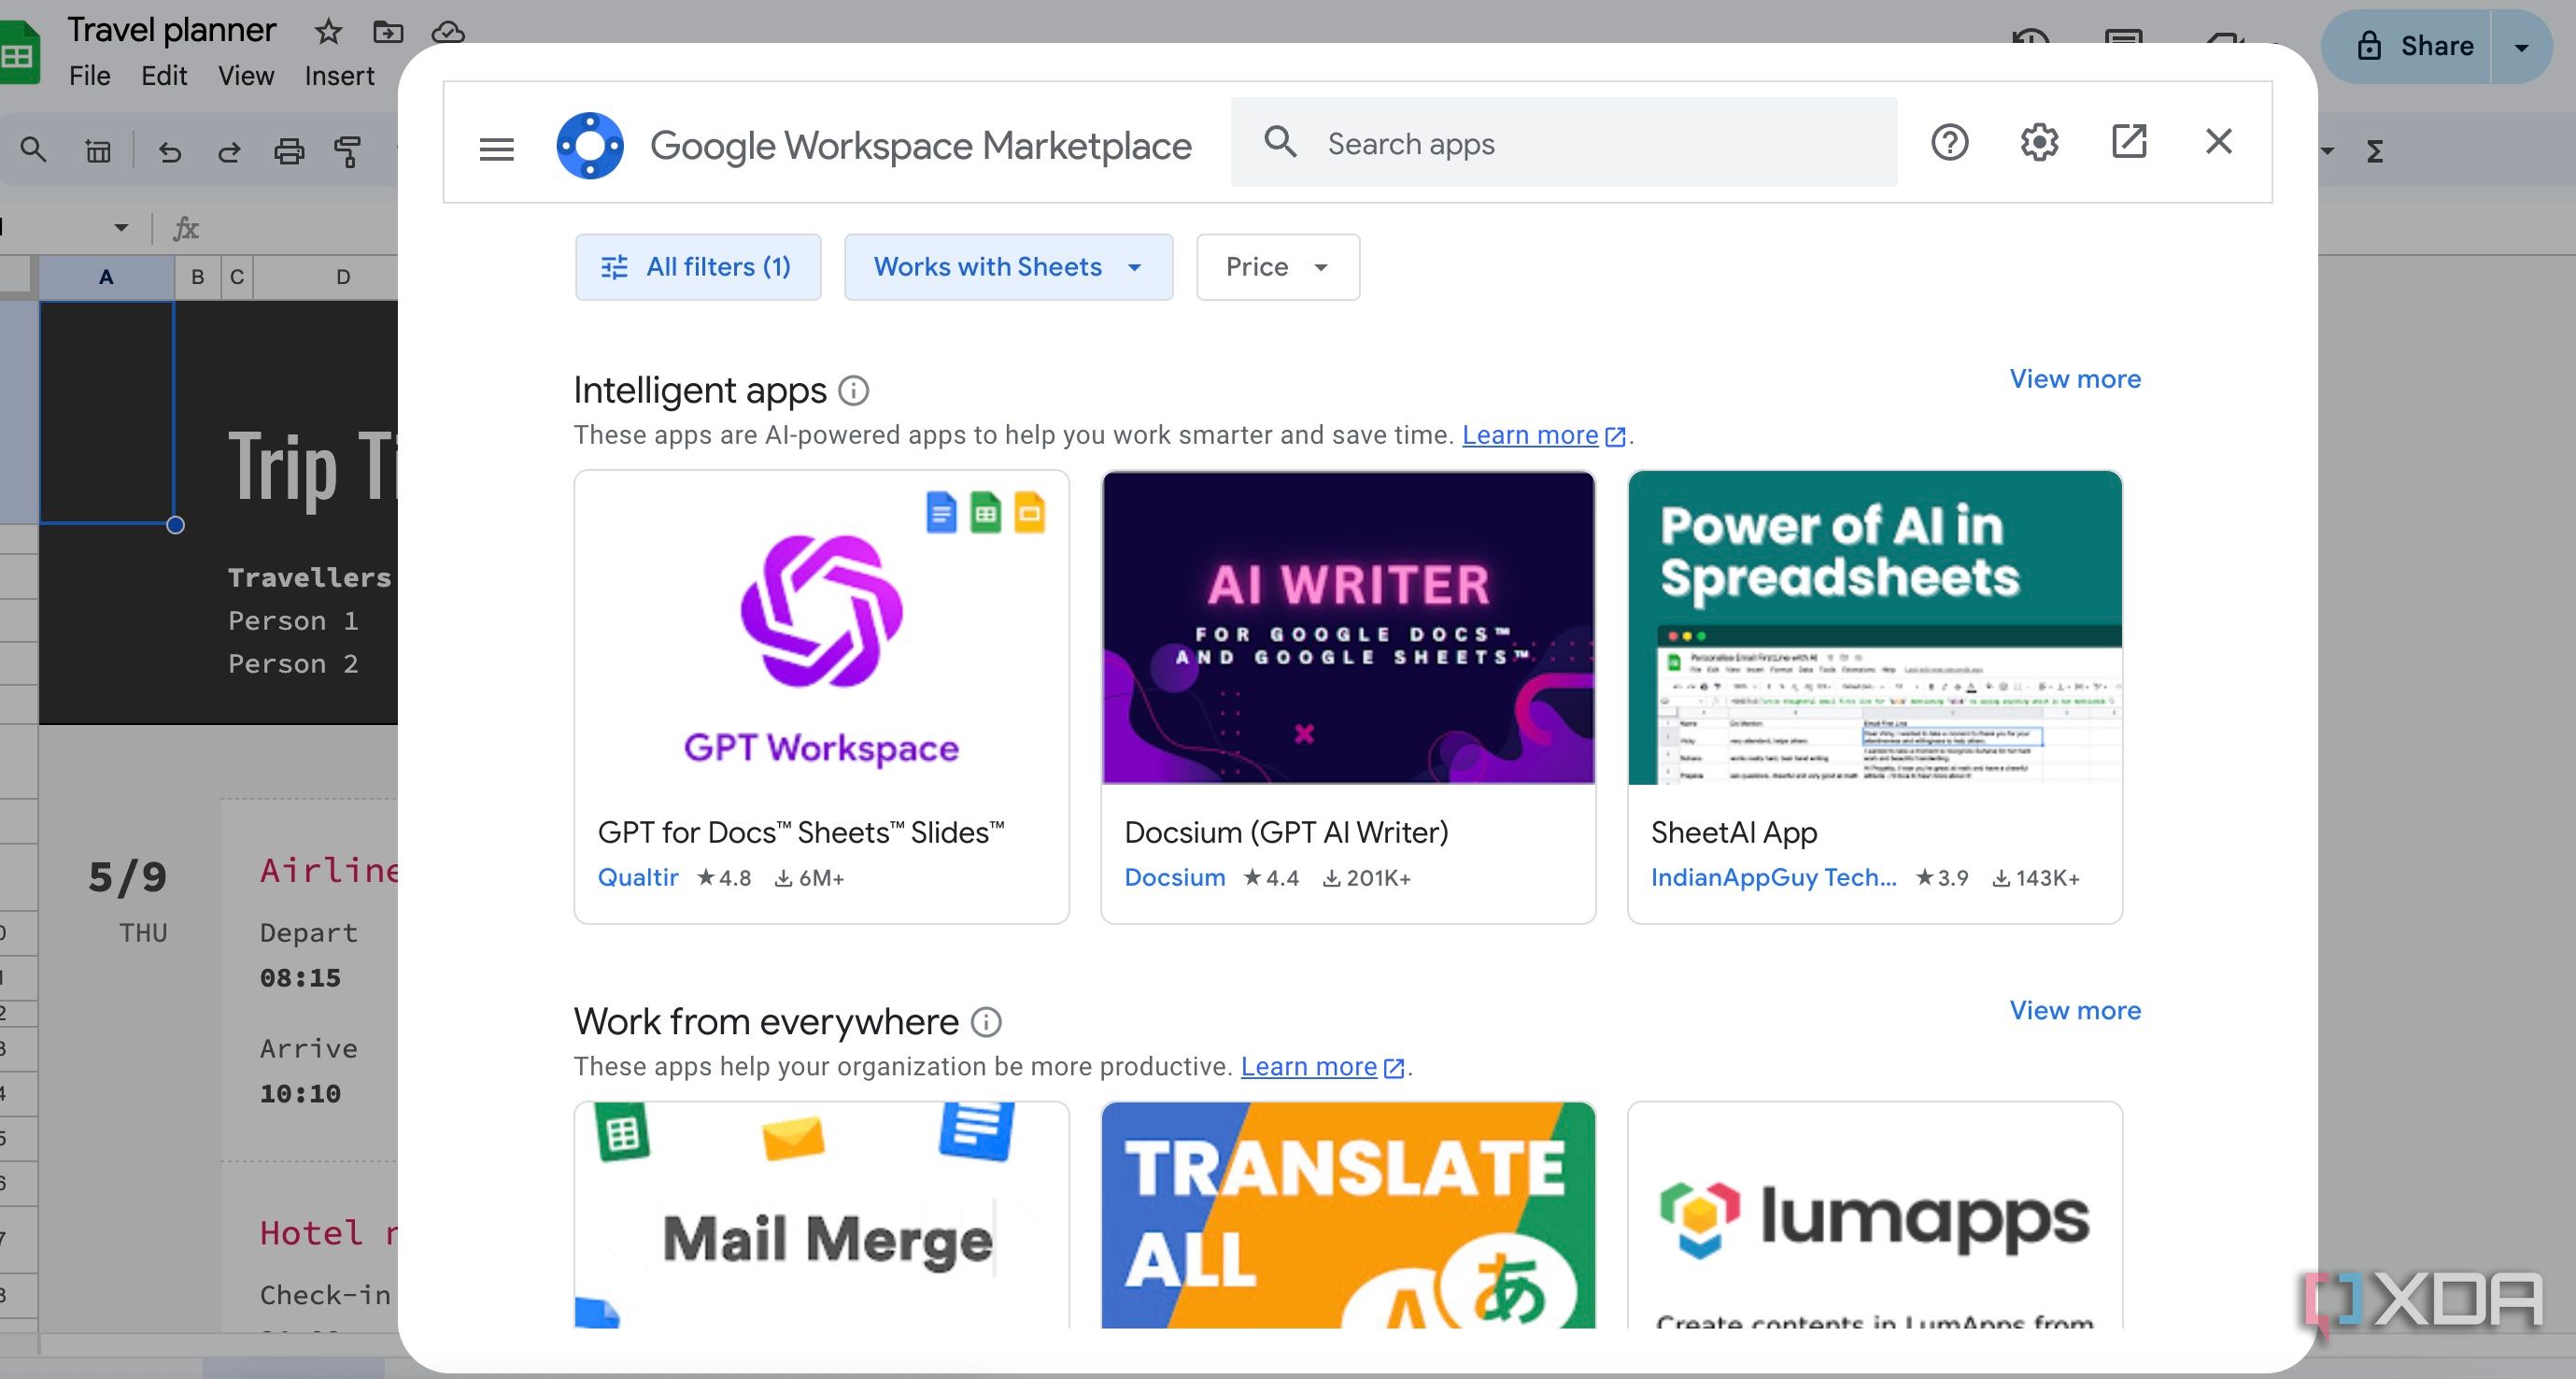Open the Mail Merge app card
This screenshot has height=1379, width=2576.
821,1215
